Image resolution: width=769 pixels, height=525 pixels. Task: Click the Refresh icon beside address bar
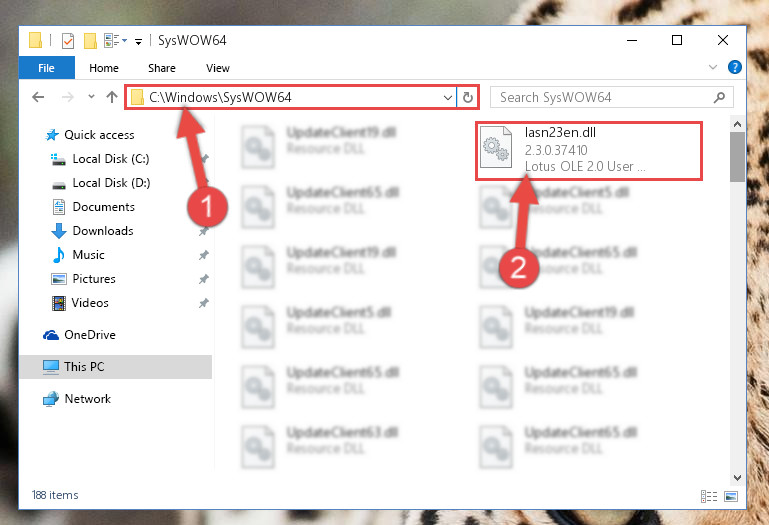(x=467, y=97)
